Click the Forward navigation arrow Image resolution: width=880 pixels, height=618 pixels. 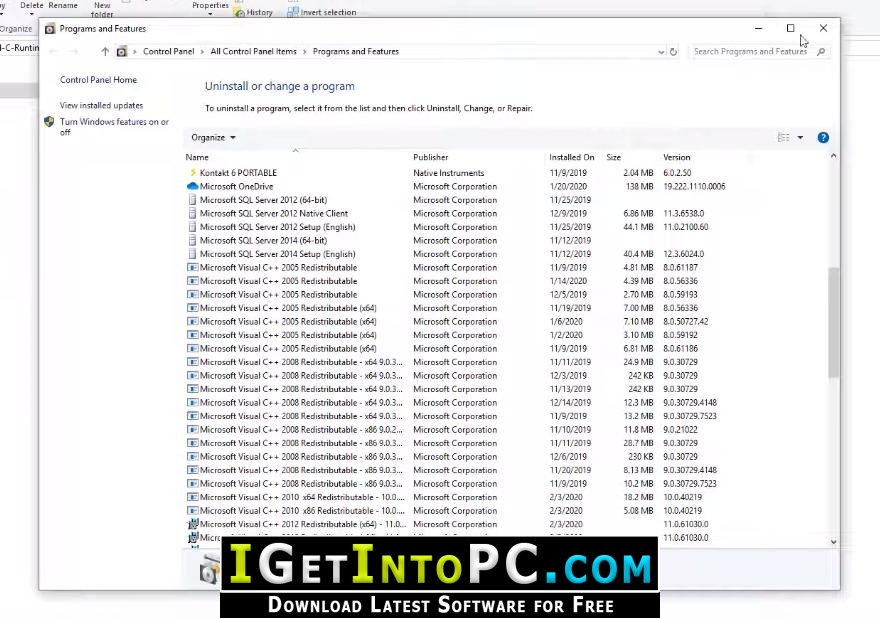click(74, 52)
